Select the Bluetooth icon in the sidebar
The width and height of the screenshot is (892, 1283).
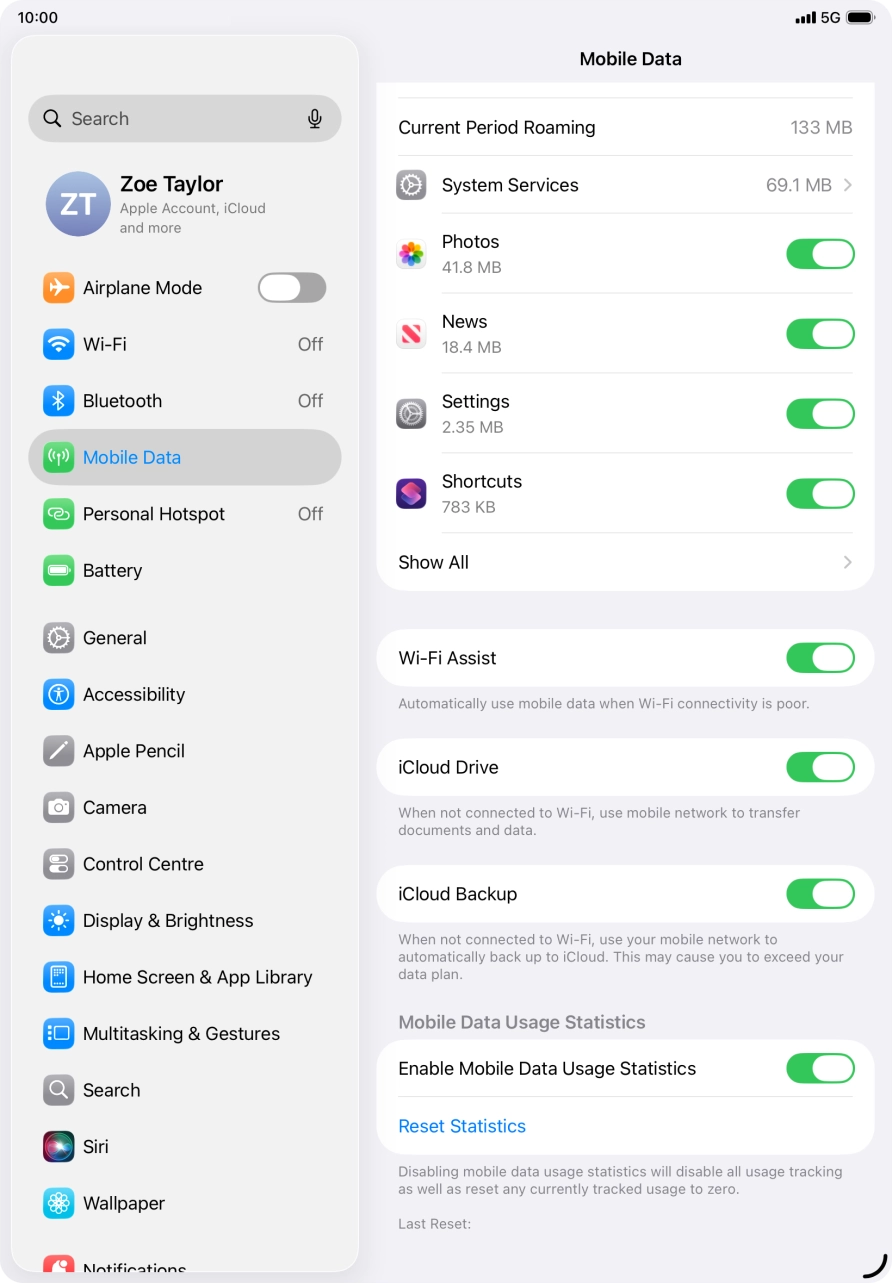[59, 401]
